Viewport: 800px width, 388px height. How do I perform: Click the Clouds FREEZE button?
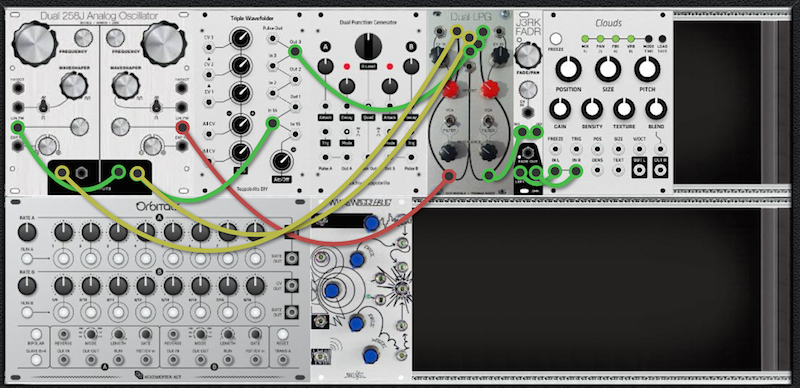[x=556, y=39]
